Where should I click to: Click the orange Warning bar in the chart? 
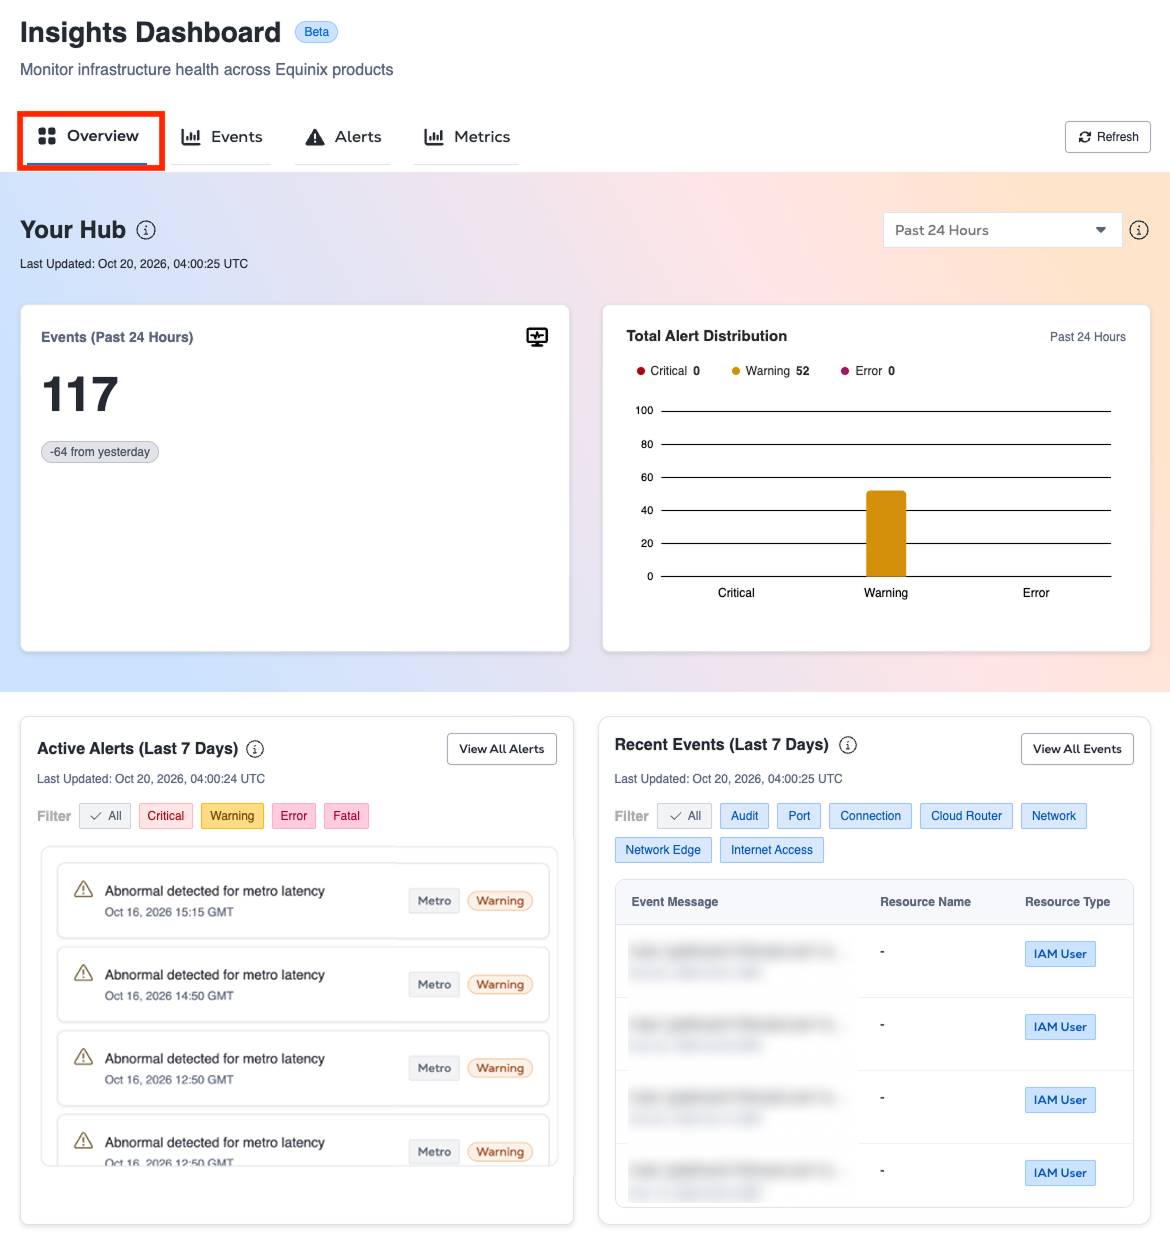point(886,533)
